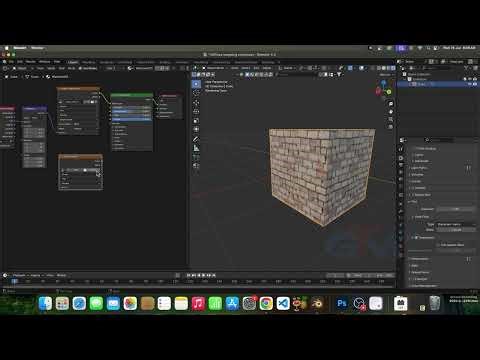Click the viewport zoom magnifier gizmo
Screen dimensions: 480x360
(x=391, y=104)
